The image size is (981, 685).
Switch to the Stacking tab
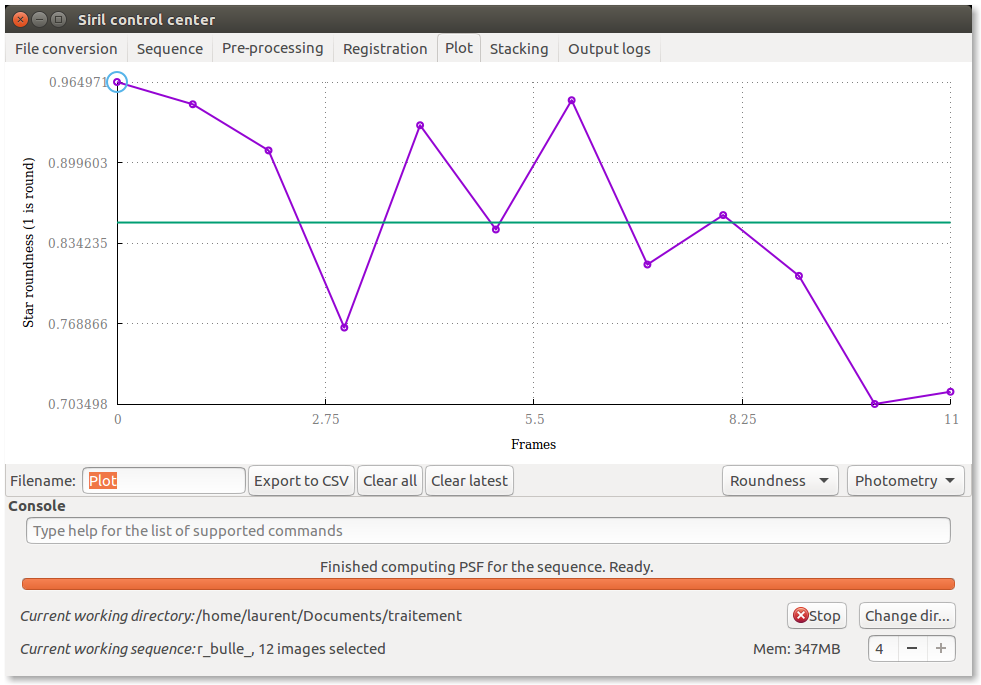[518, 49]
